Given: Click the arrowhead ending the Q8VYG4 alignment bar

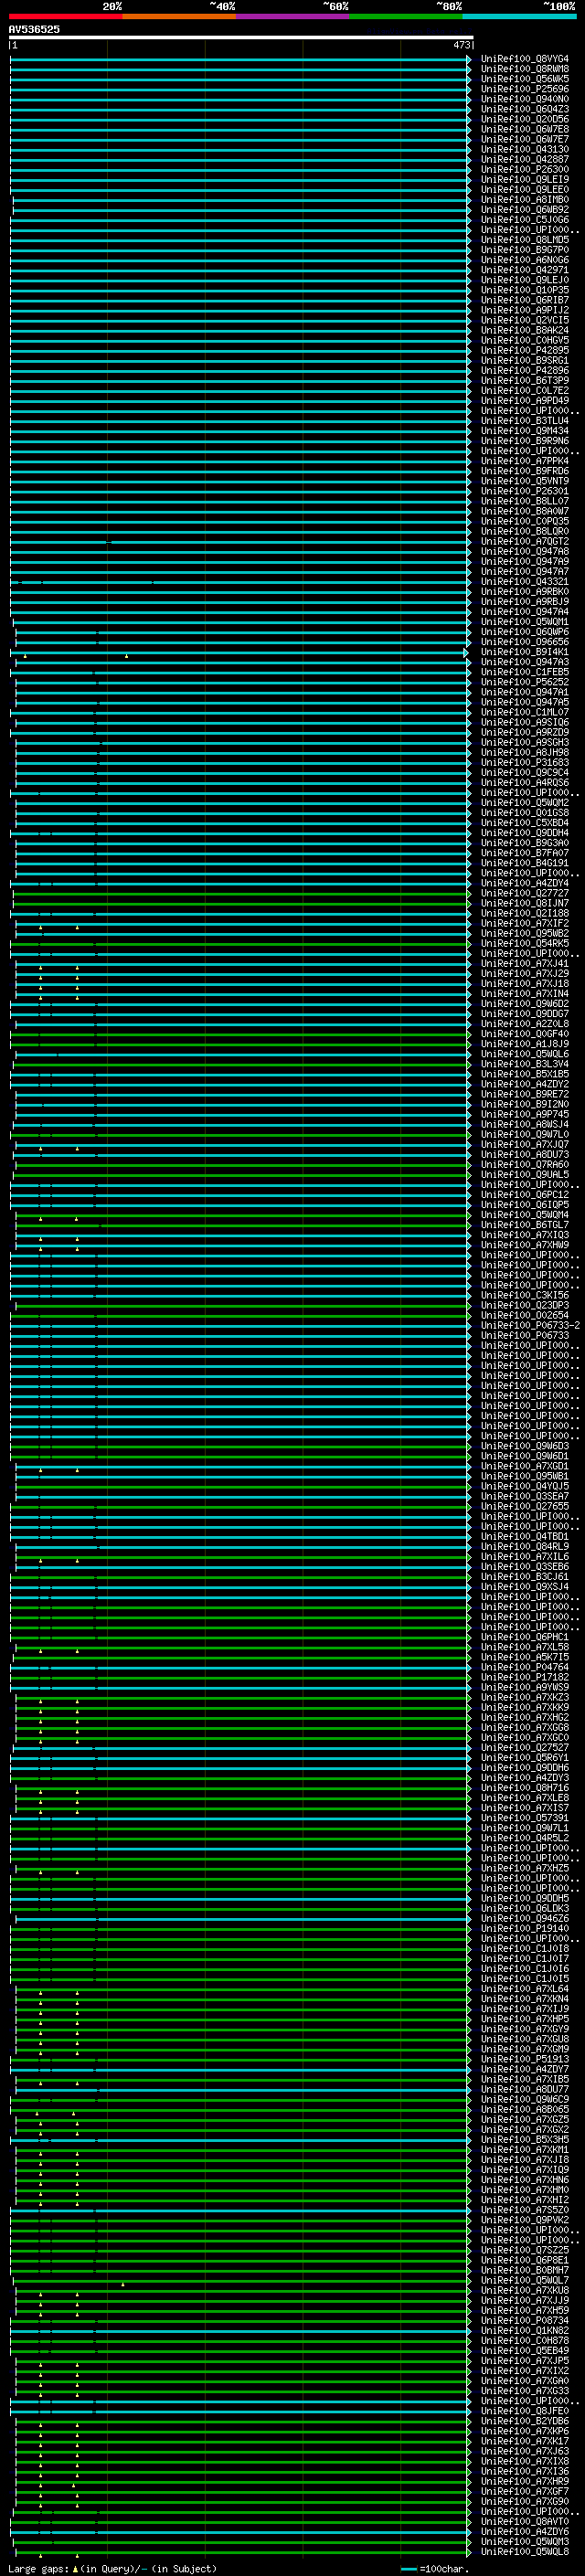Looking at the screenshot, I should point(469,59).
